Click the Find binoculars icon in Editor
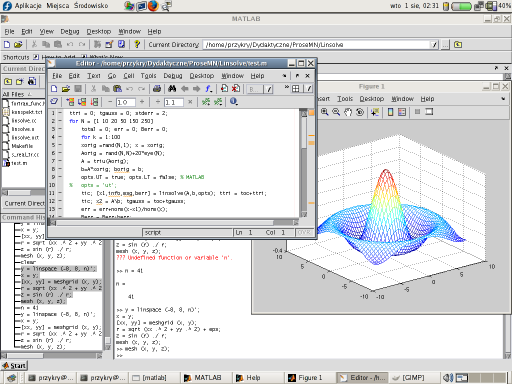 [172, 89]
